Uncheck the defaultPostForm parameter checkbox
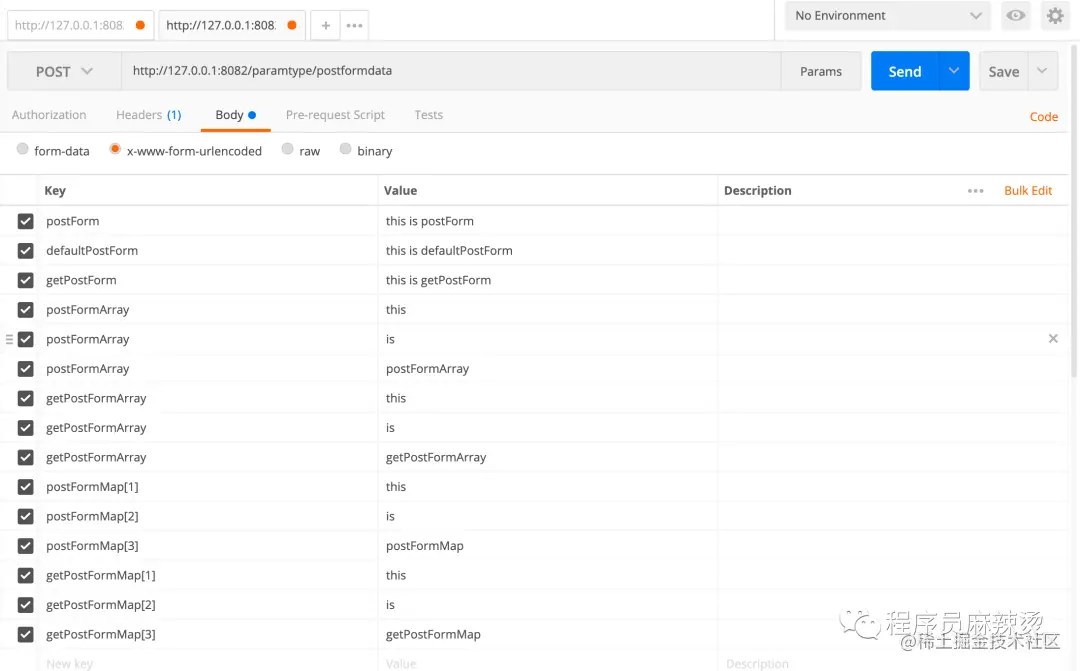The height and width of the screenshot is (671, 1080). (x=25, y=251)
